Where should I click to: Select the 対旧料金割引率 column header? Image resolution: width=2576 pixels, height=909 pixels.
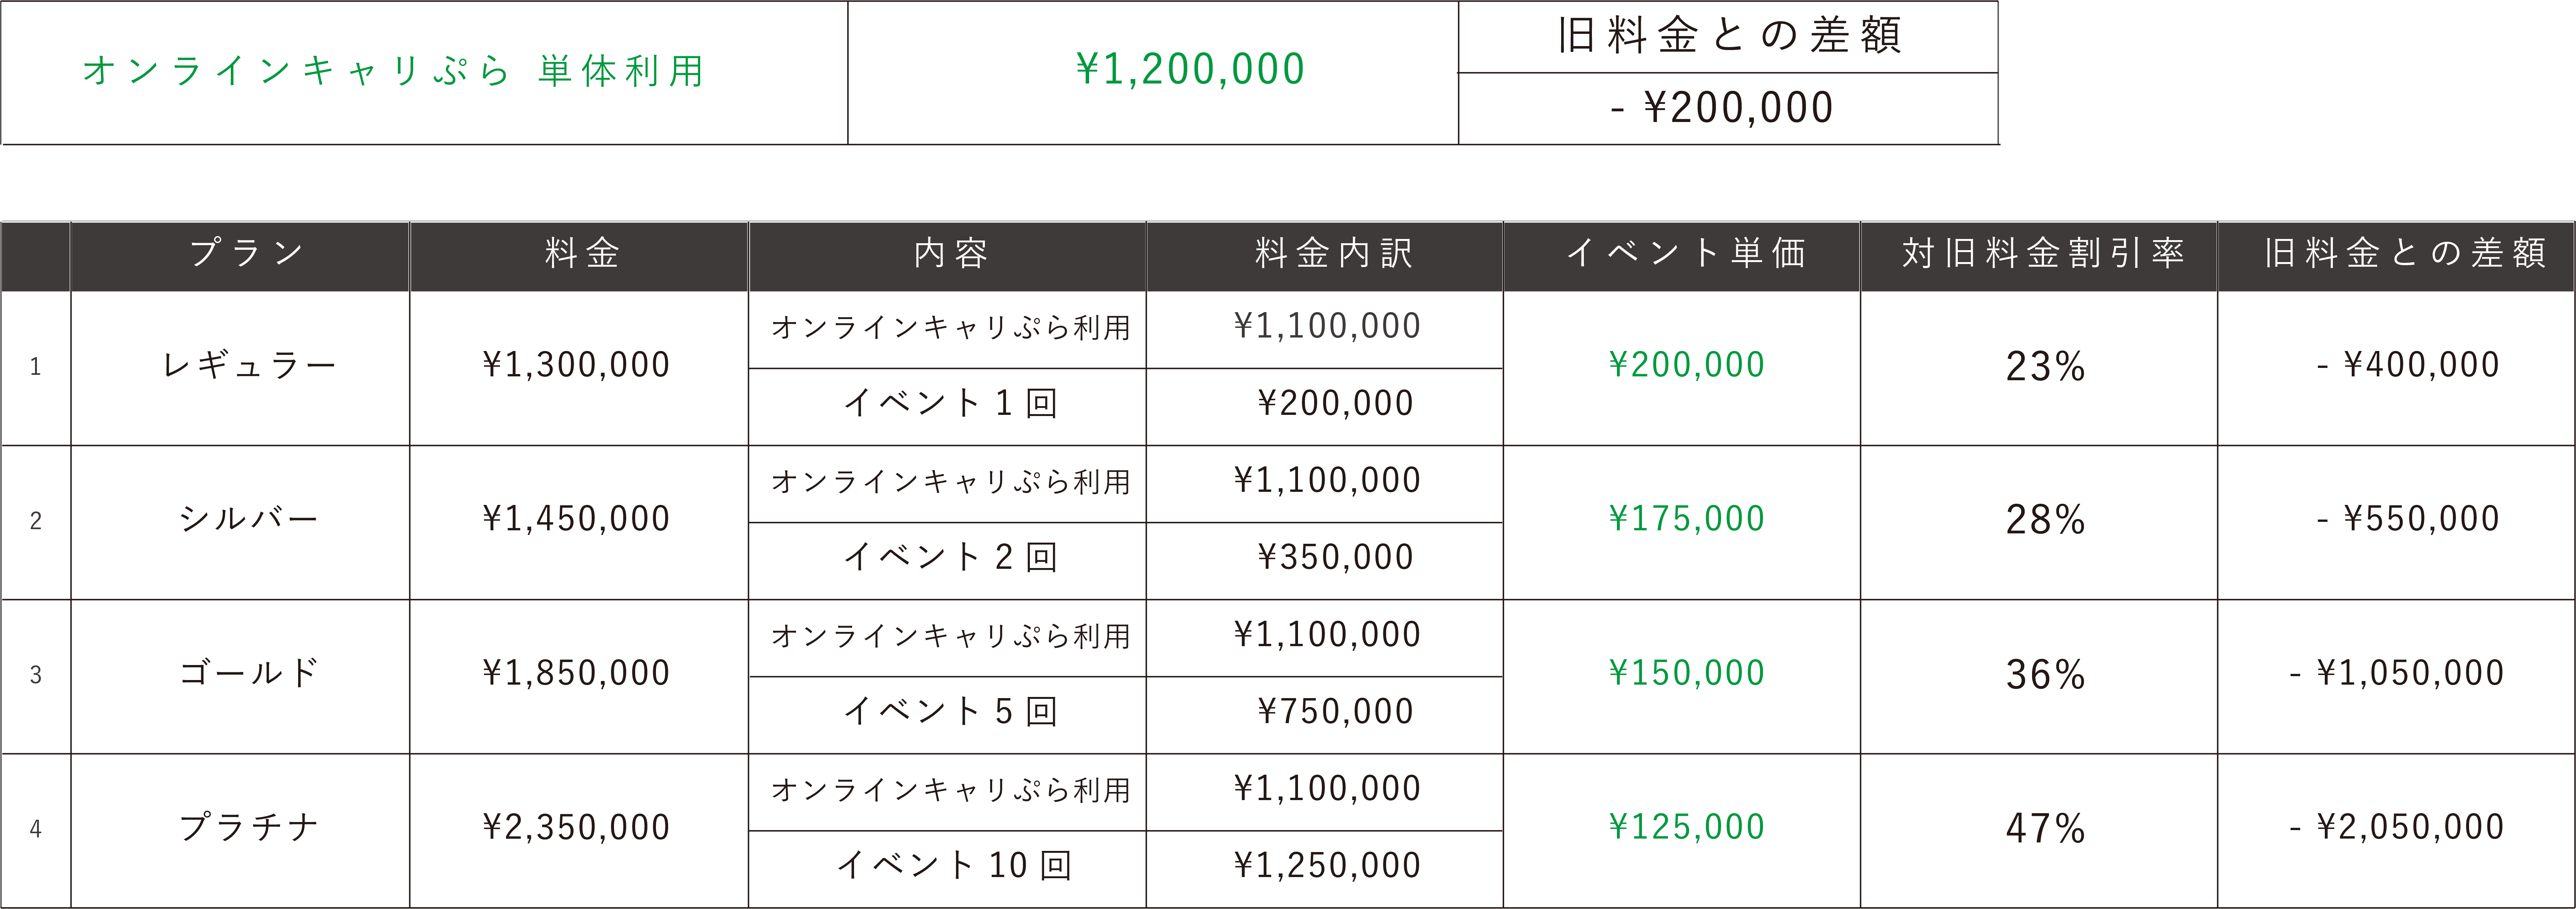click(x=2043, y=254)
